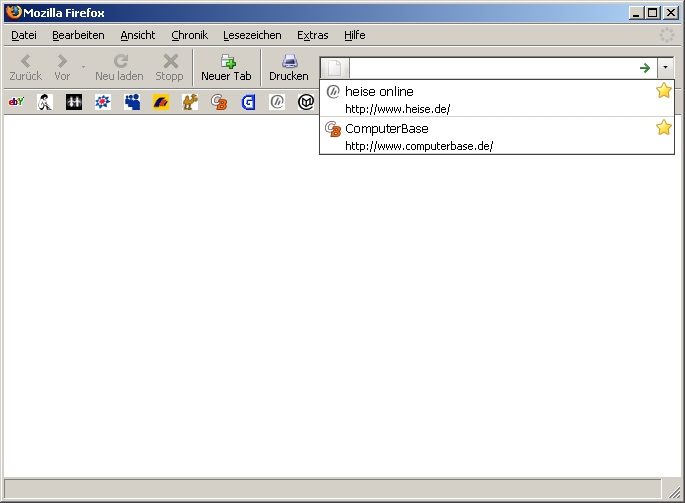Click the star beside ComputerBase
The height and width of the screenshot is (503, 685).
pyautogui.click(x=664, y=128)
